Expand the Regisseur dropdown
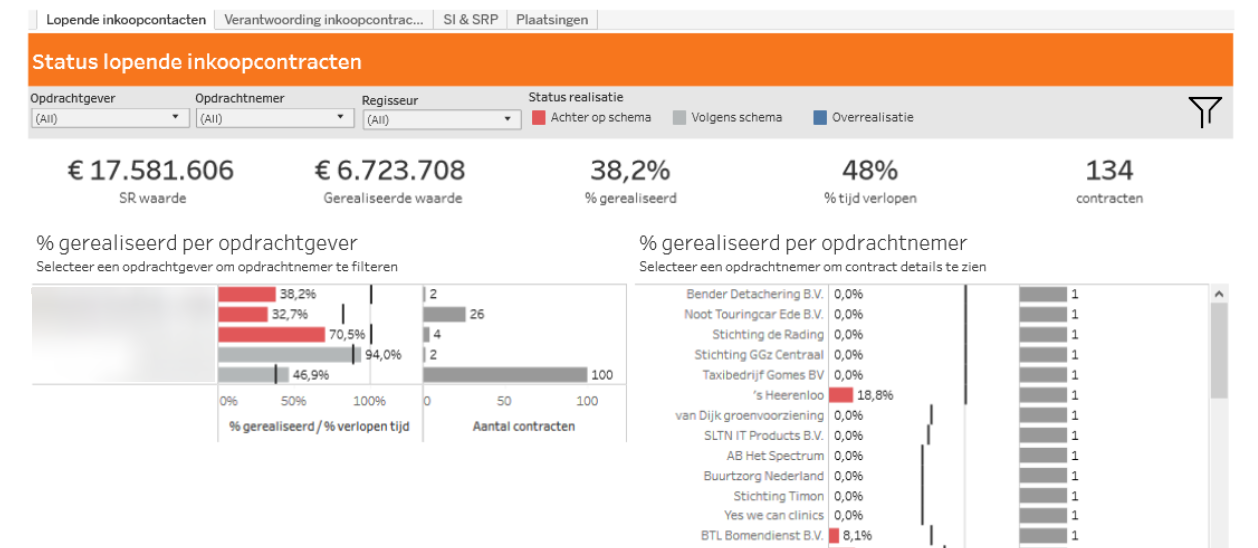The height and width of the screenshot is (548, 1258). 441,119
